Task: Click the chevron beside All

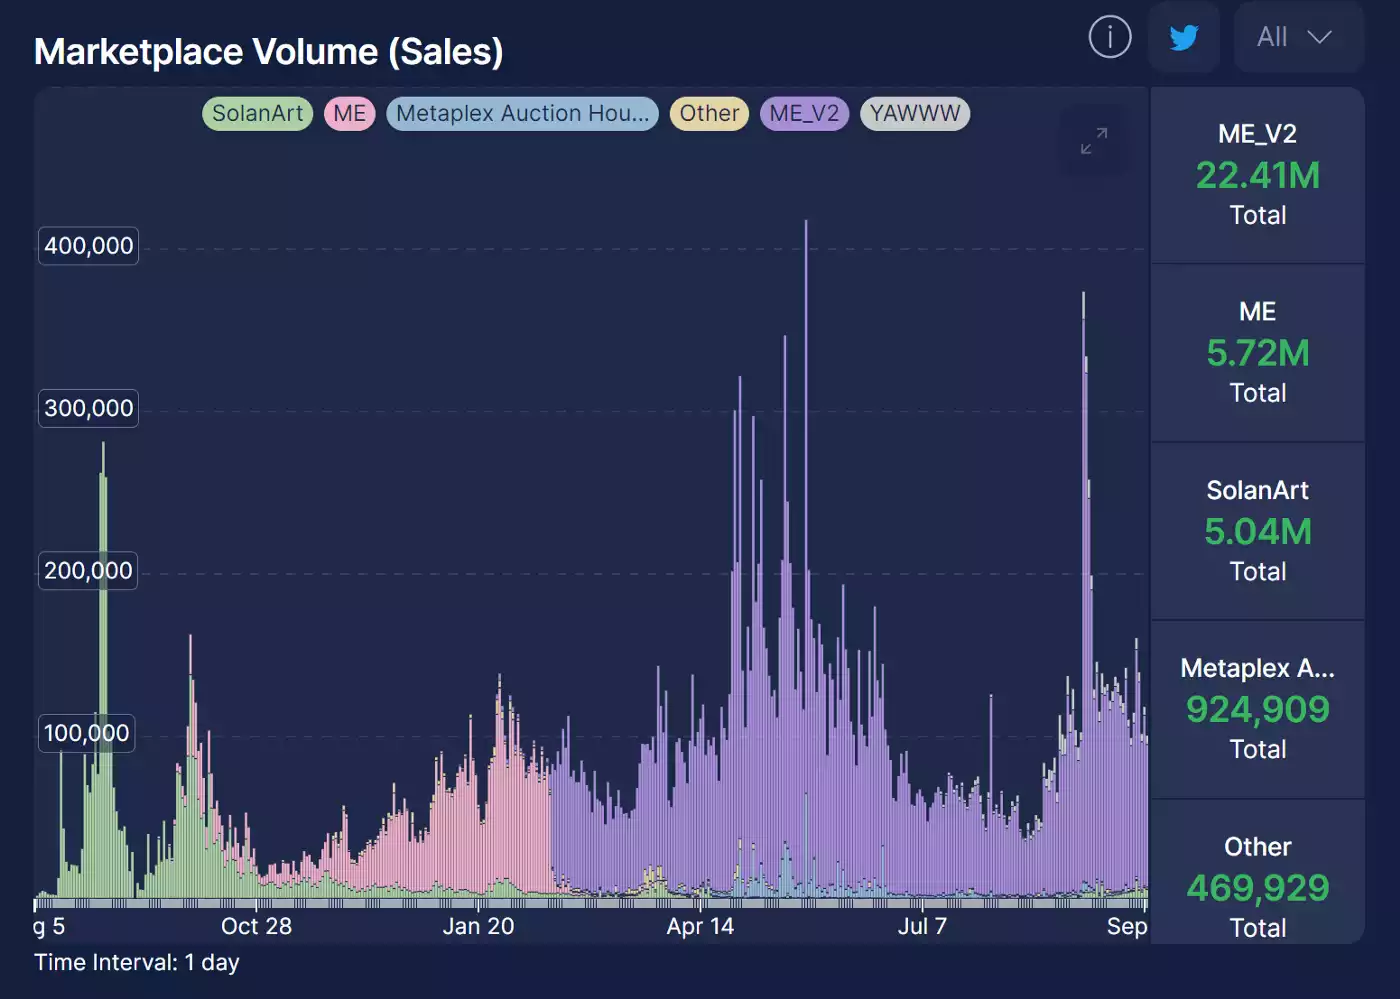Action: tap(1320, 38)
